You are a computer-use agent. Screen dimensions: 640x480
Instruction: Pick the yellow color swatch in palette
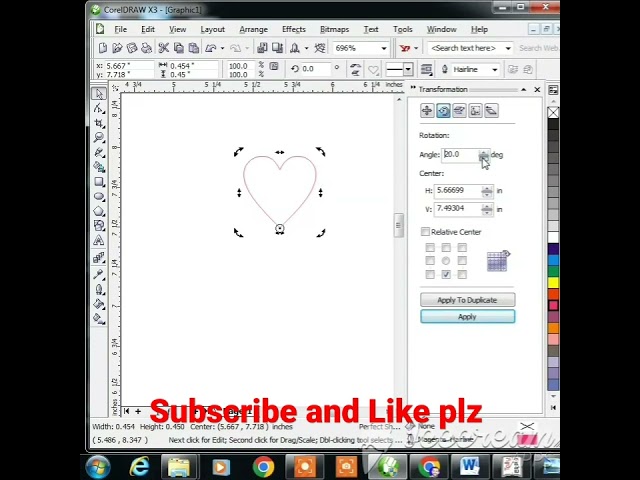point(553,282)
